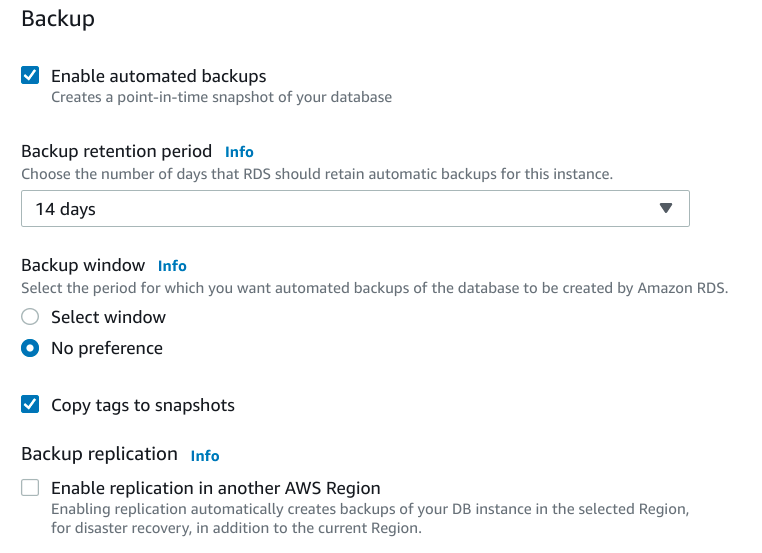Select the No preference radio button
This screenshot has width=762, height=553.
31,348
